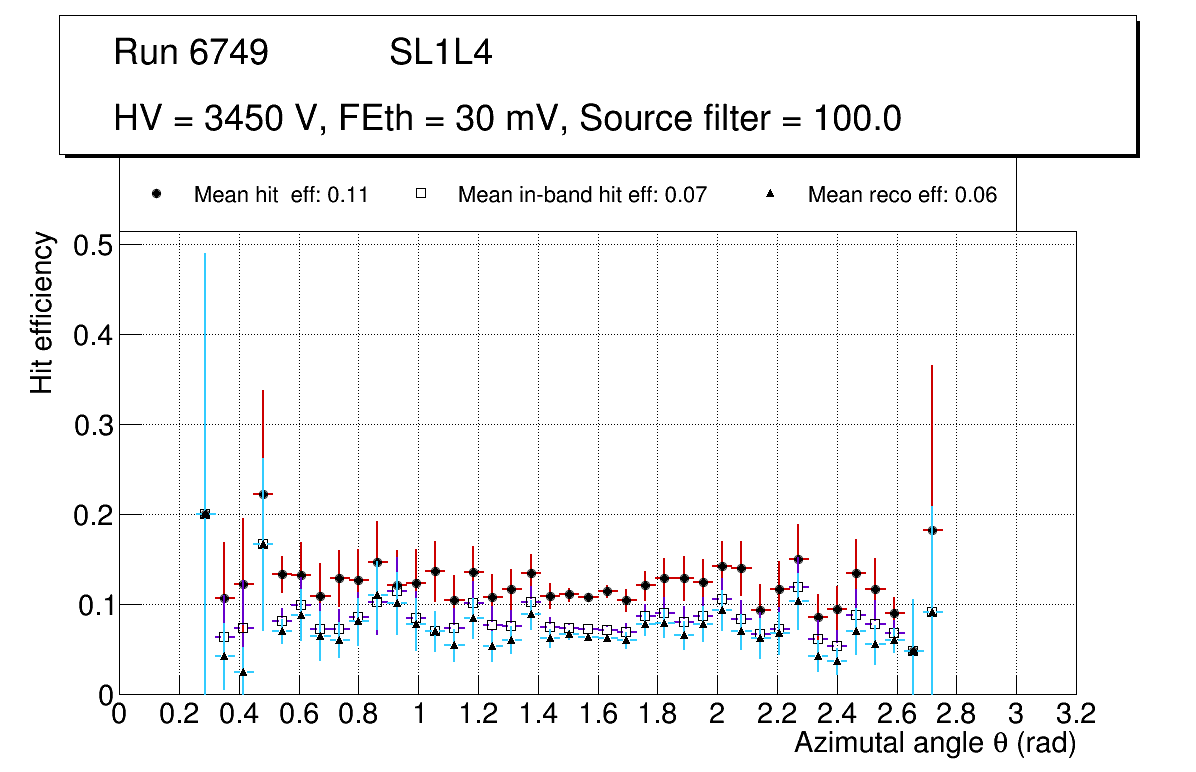Select the "Azimutal angle θ (rad)" axis title
The width and height of the screenshot is (1196, 772).
click(935, 743)
